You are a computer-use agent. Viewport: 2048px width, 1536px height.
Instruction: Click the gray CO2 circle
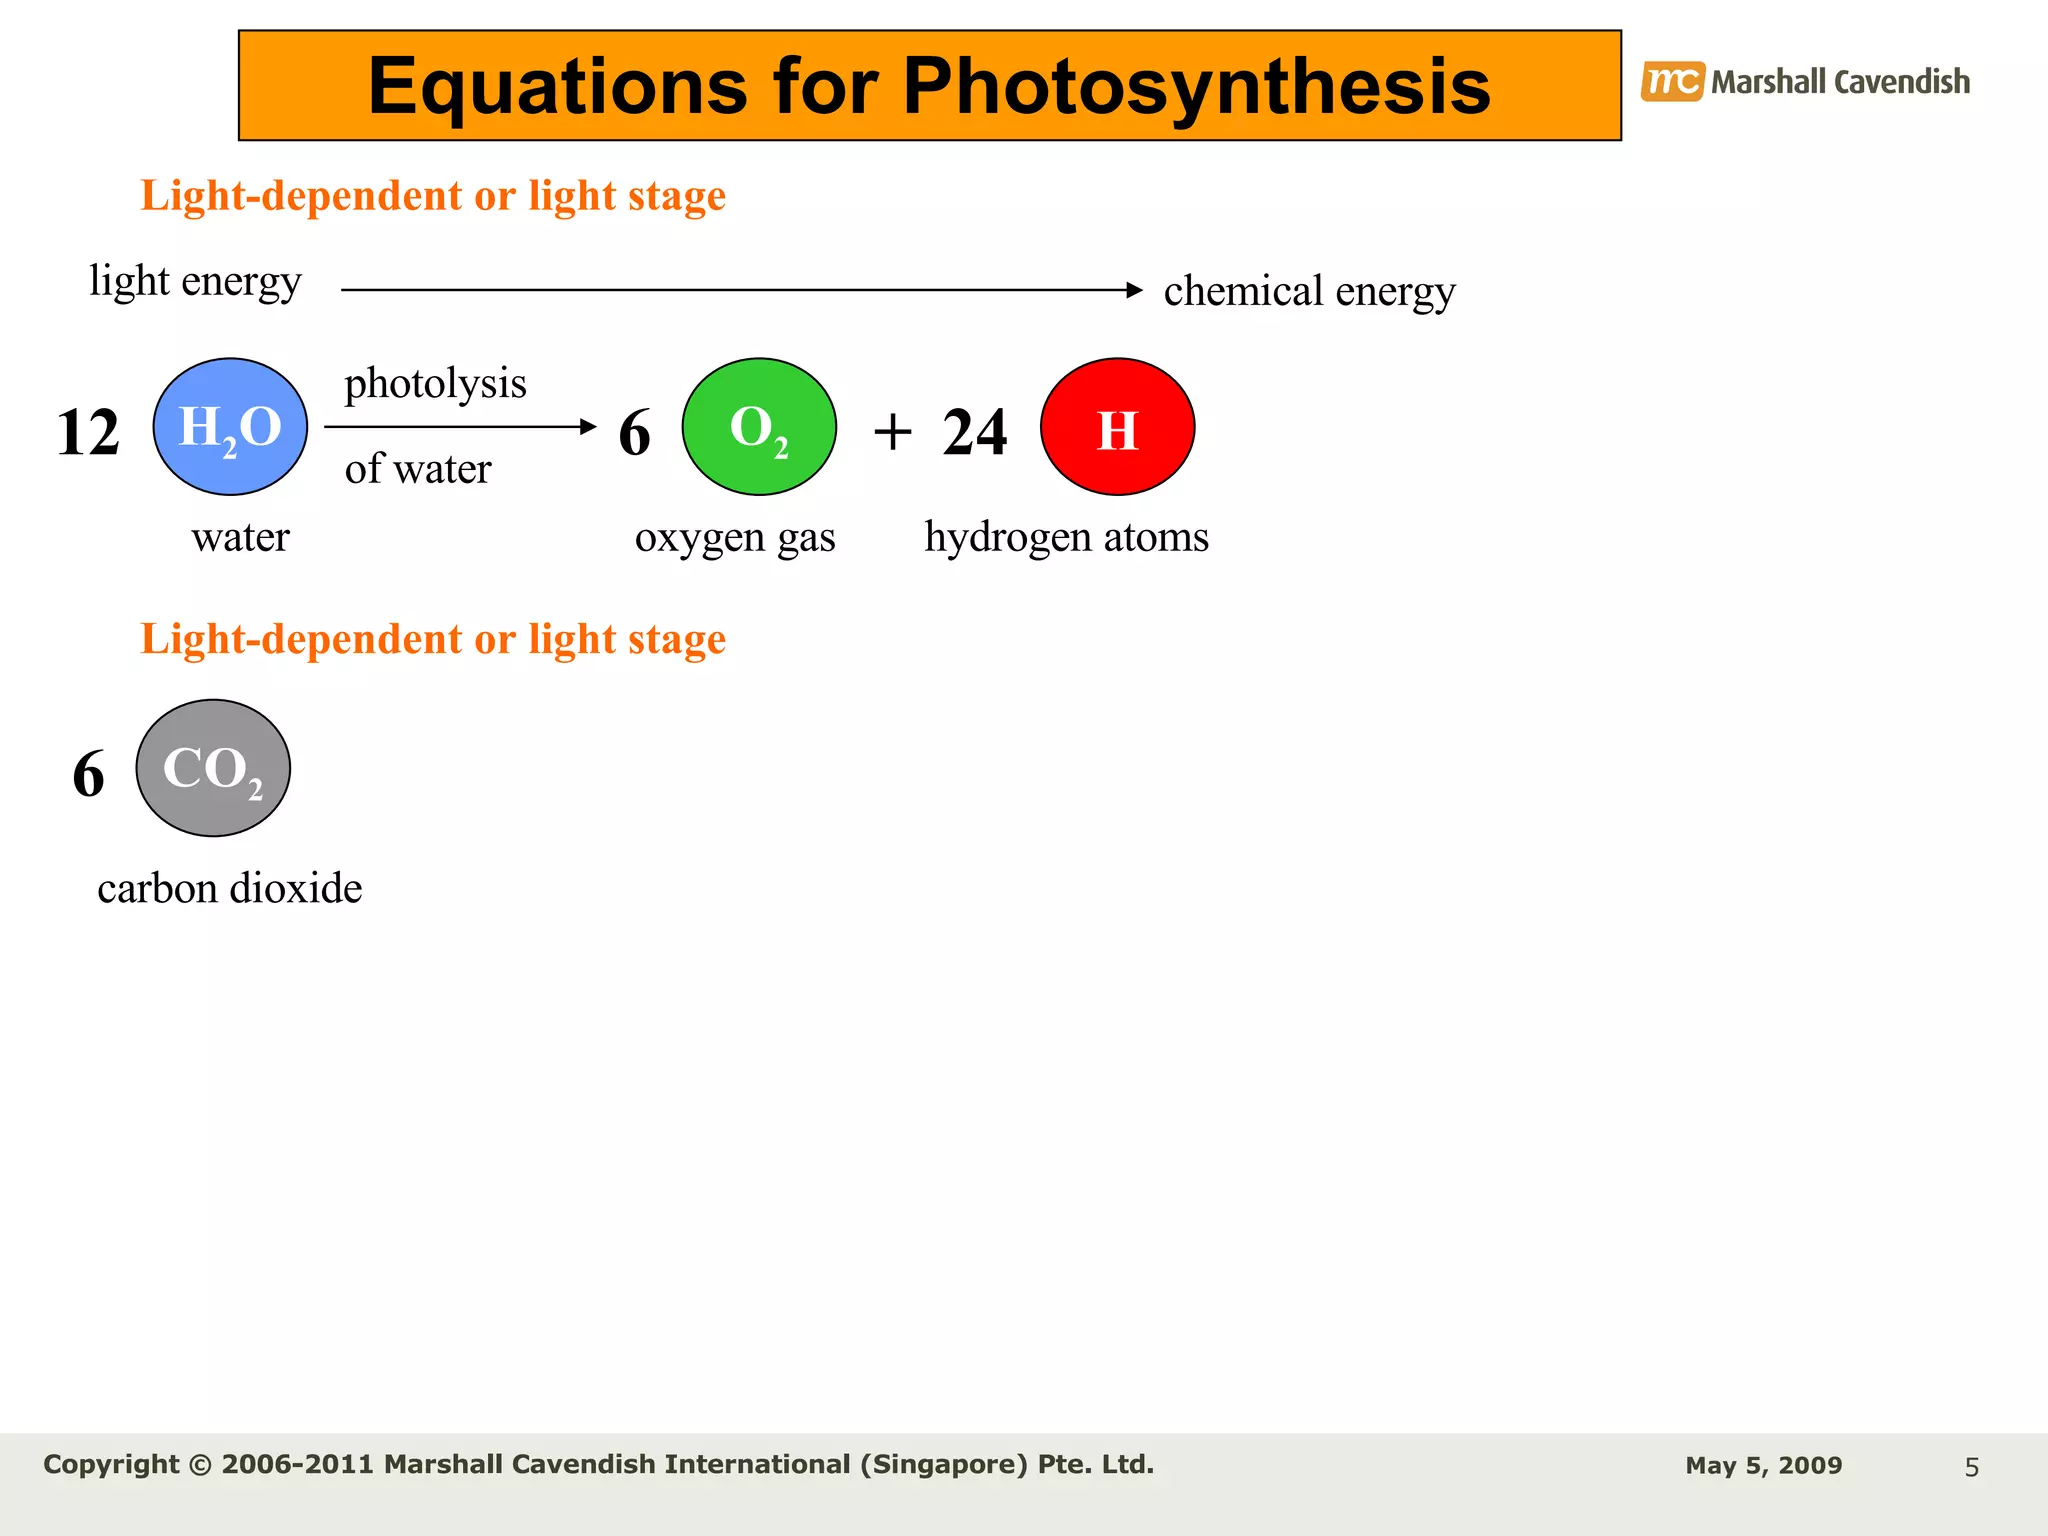pos(213,768)
